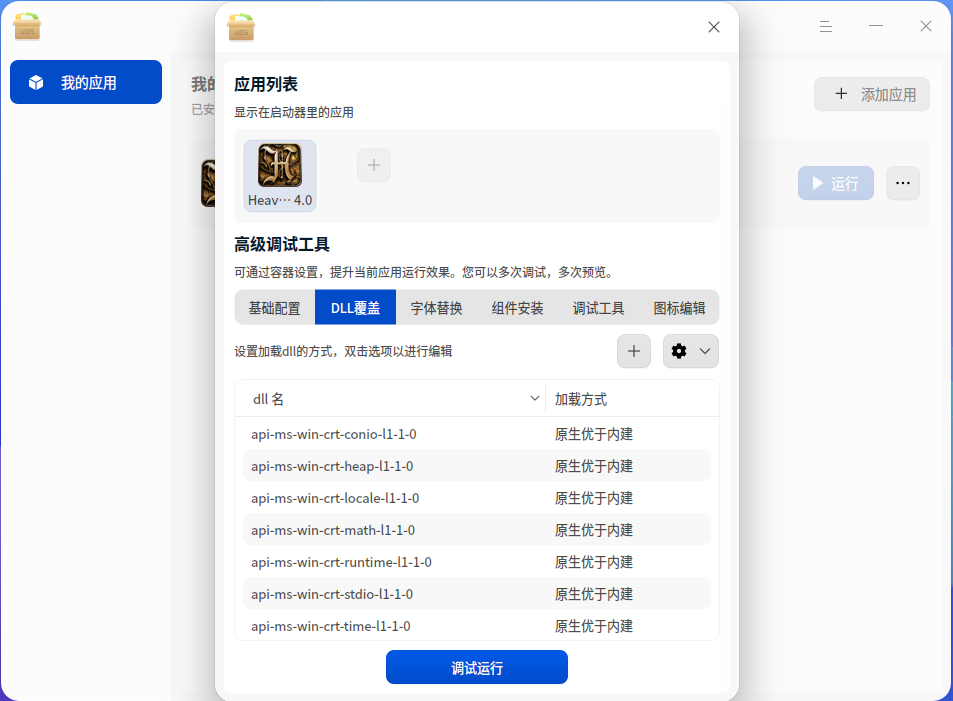Open the three-dot more menu in main window
The width and height of the screenshot is (953, 701).
pyautogui.click(x=903, y=183)
